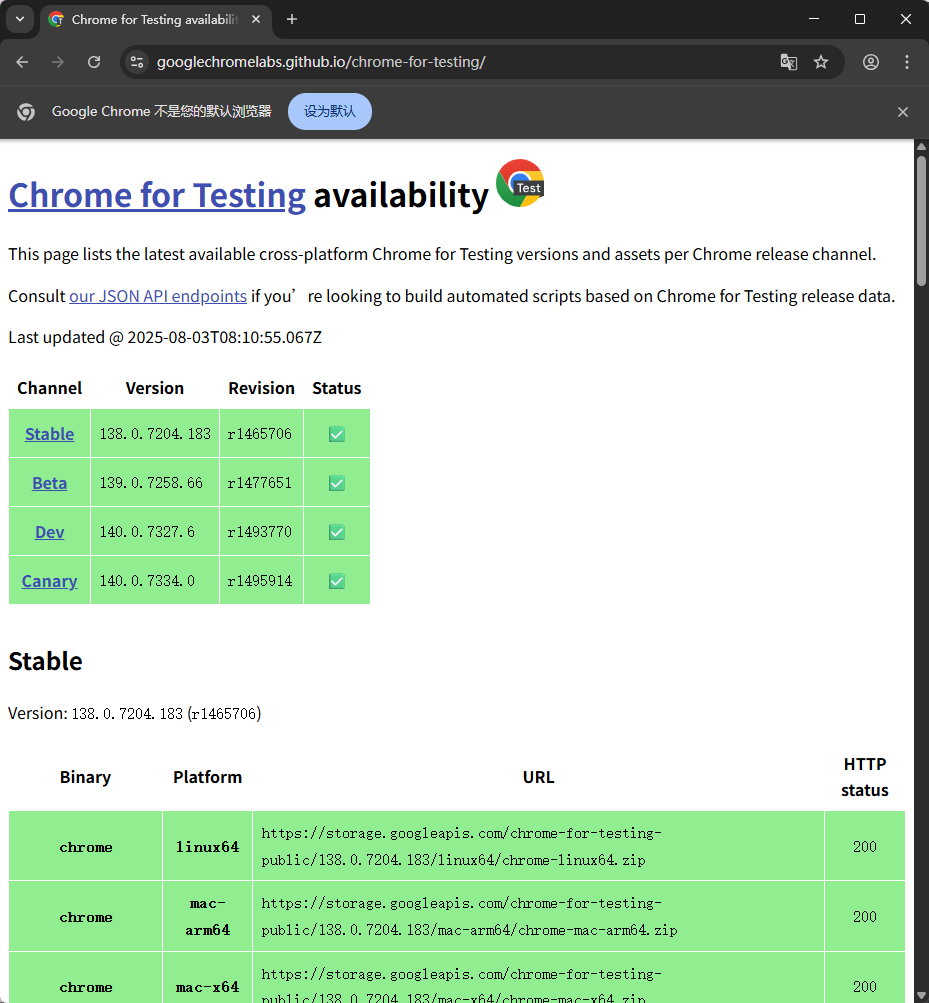Bookmark this page with the star icon
Image resolution: width=929 pixels, height=1003 pixels.
tap(821, 62)
